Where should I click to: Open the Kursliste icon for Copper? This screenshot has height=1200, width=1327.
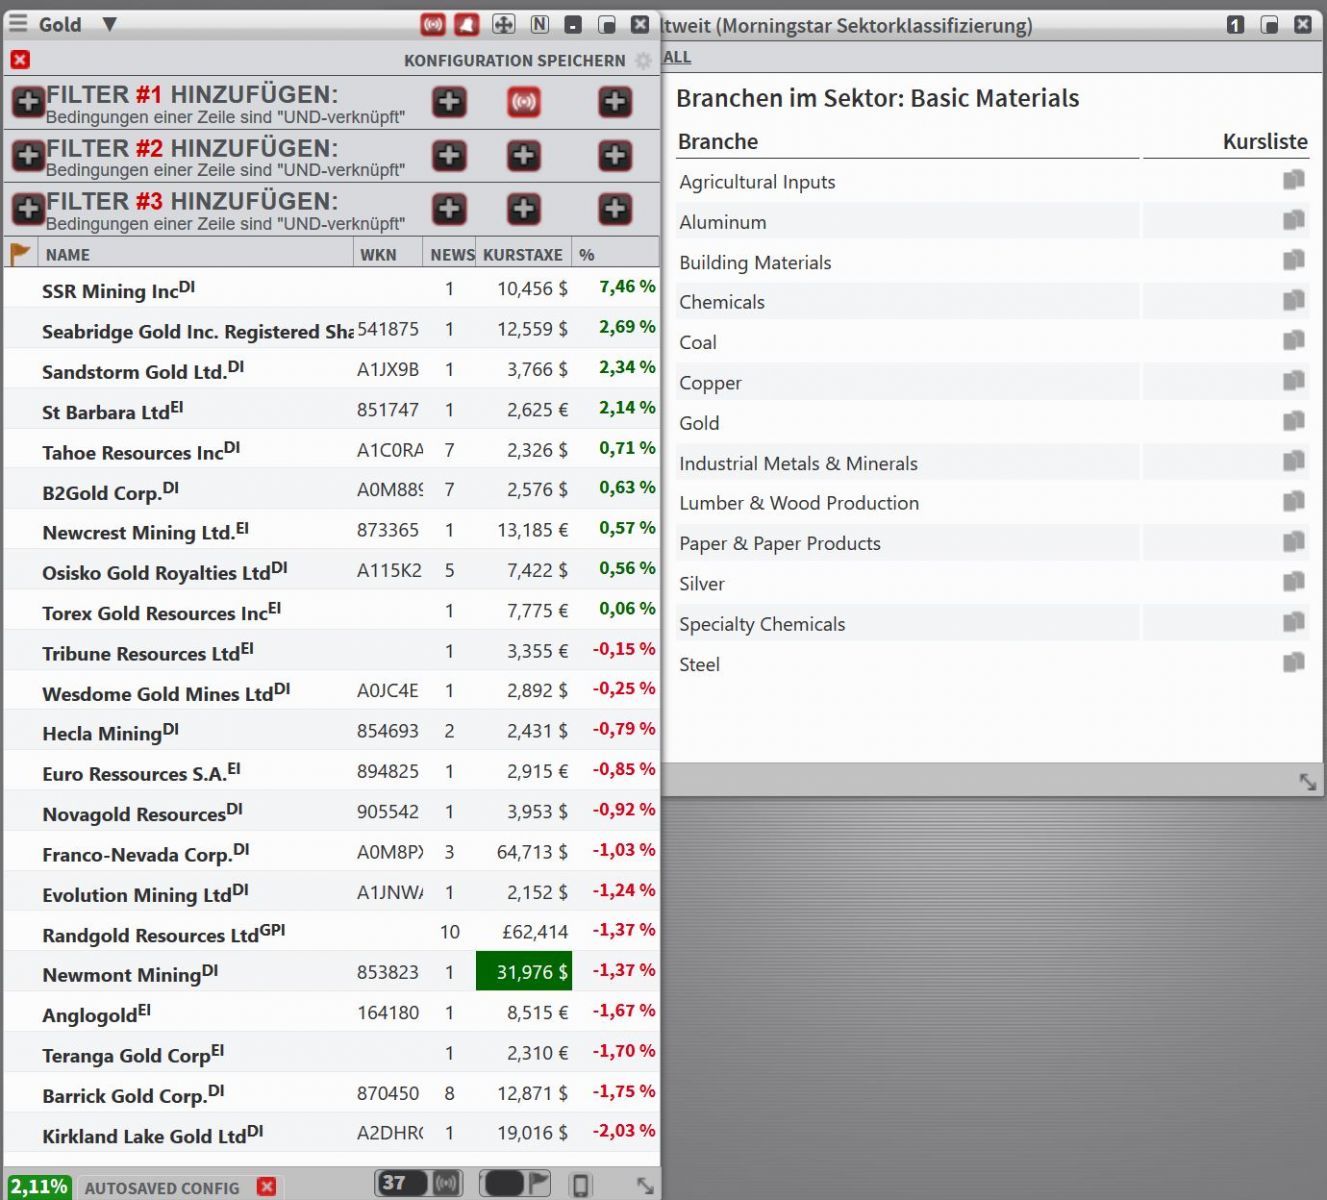1294,381
